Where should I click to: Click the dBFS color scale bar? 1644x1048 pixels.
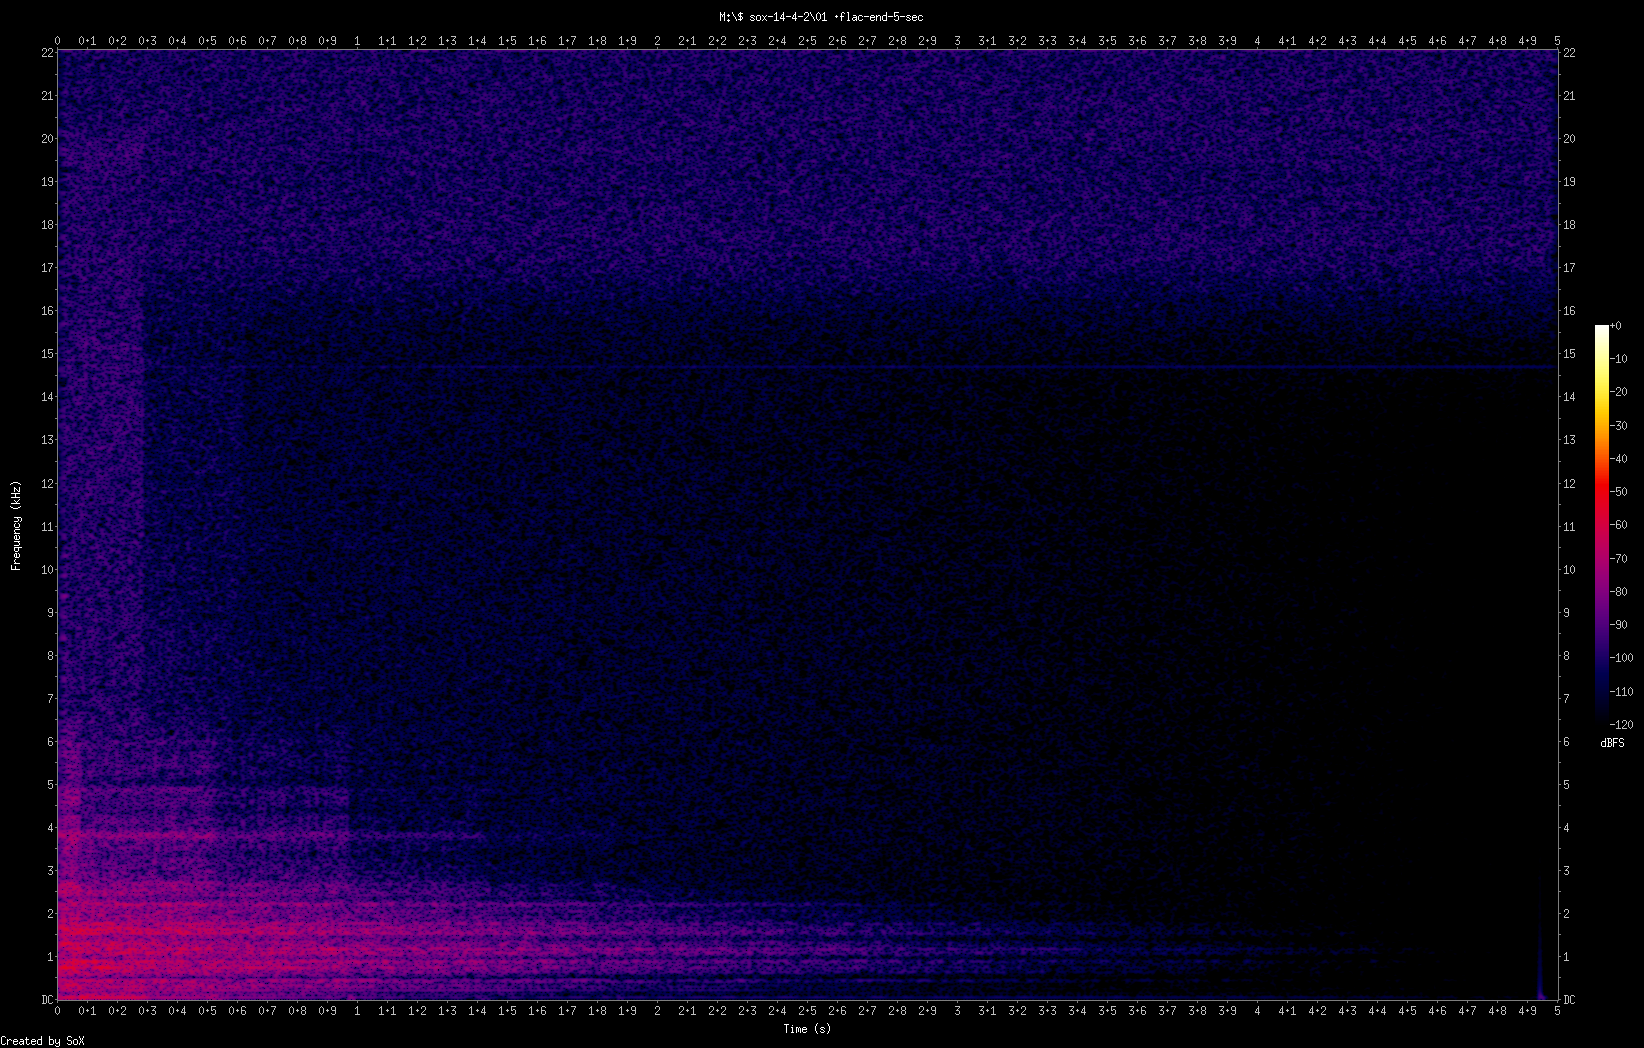coord(1602,523)
